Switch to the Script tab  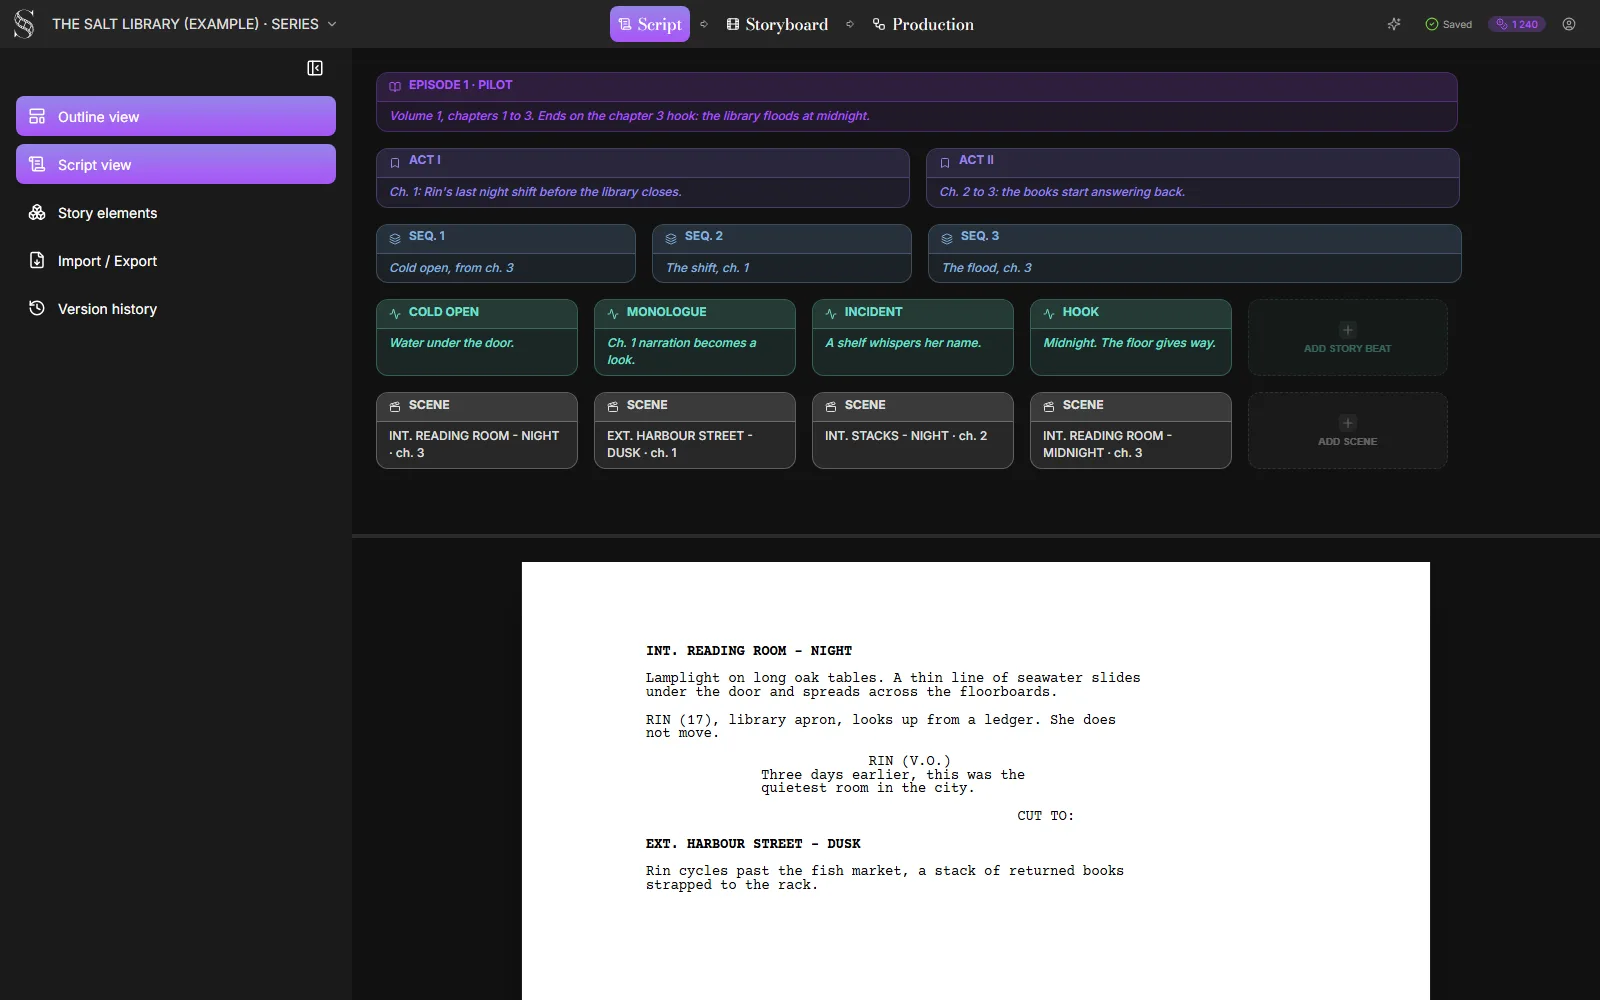click(650, 24)
